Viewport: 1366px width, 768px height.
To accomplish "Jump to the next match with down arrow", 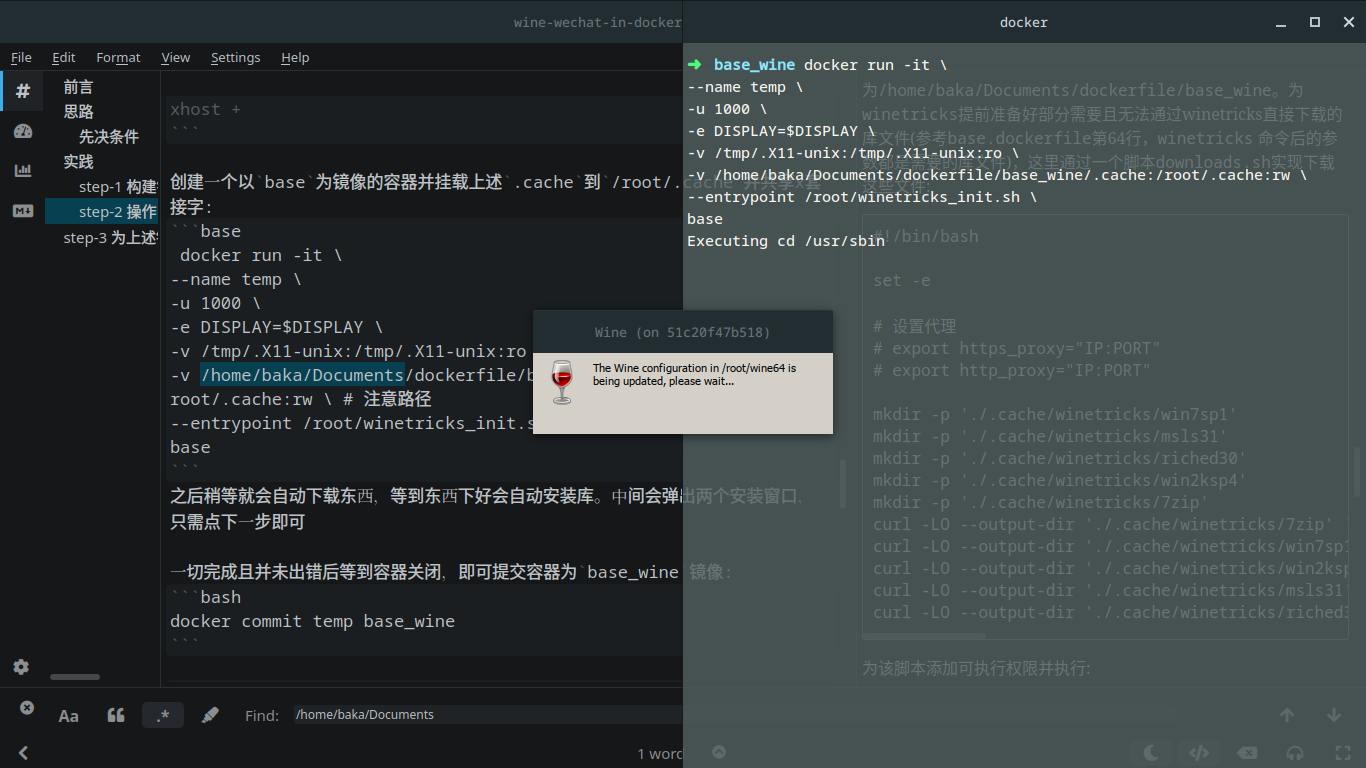I will (x=1333, y=715).
